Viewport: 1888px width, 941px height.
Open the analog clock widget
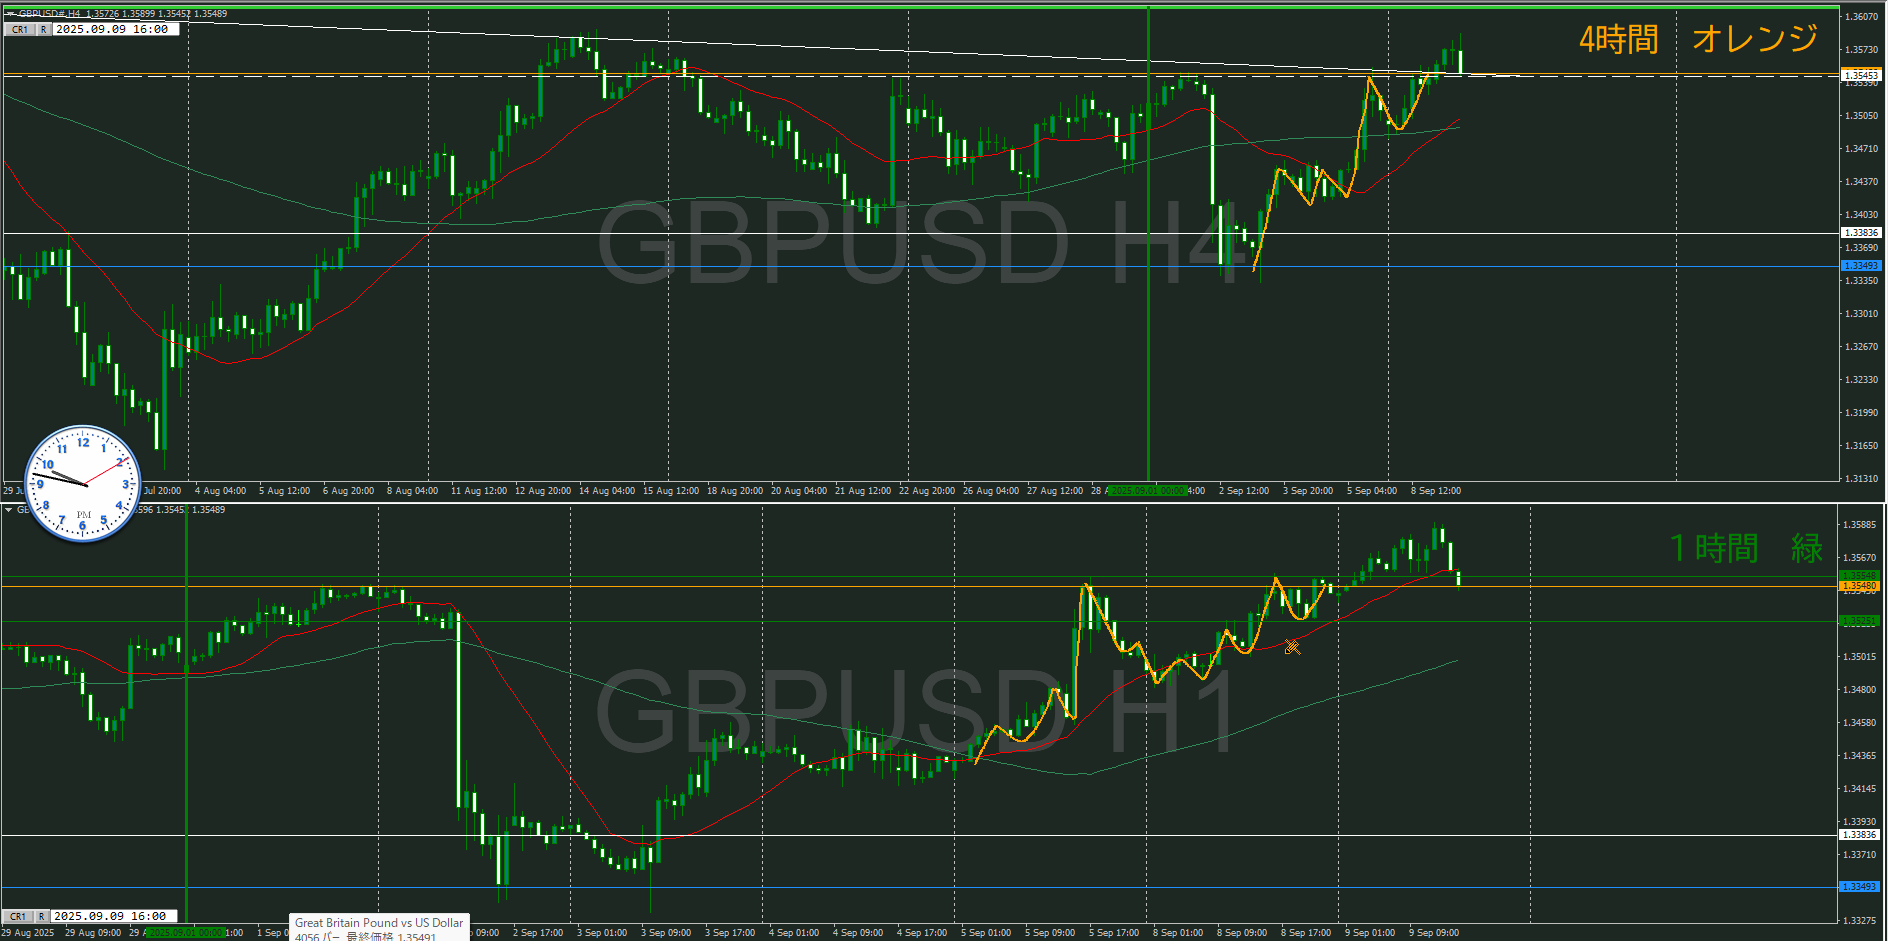[x=83, y=485]
